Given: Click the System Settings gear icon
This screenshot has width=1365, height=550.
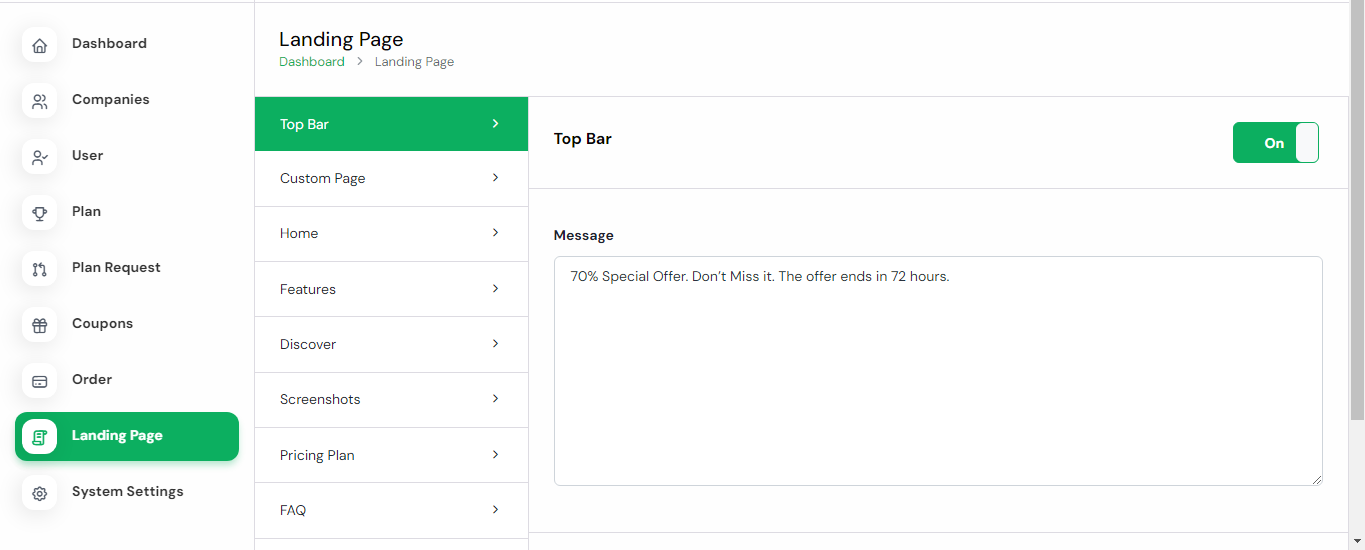Looking at the screenshot, I should 40,493.
